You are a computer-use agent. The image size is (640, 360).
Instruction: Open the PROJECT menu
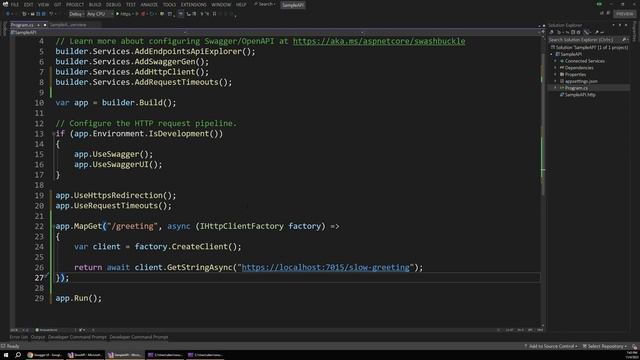tap(75, 4)
